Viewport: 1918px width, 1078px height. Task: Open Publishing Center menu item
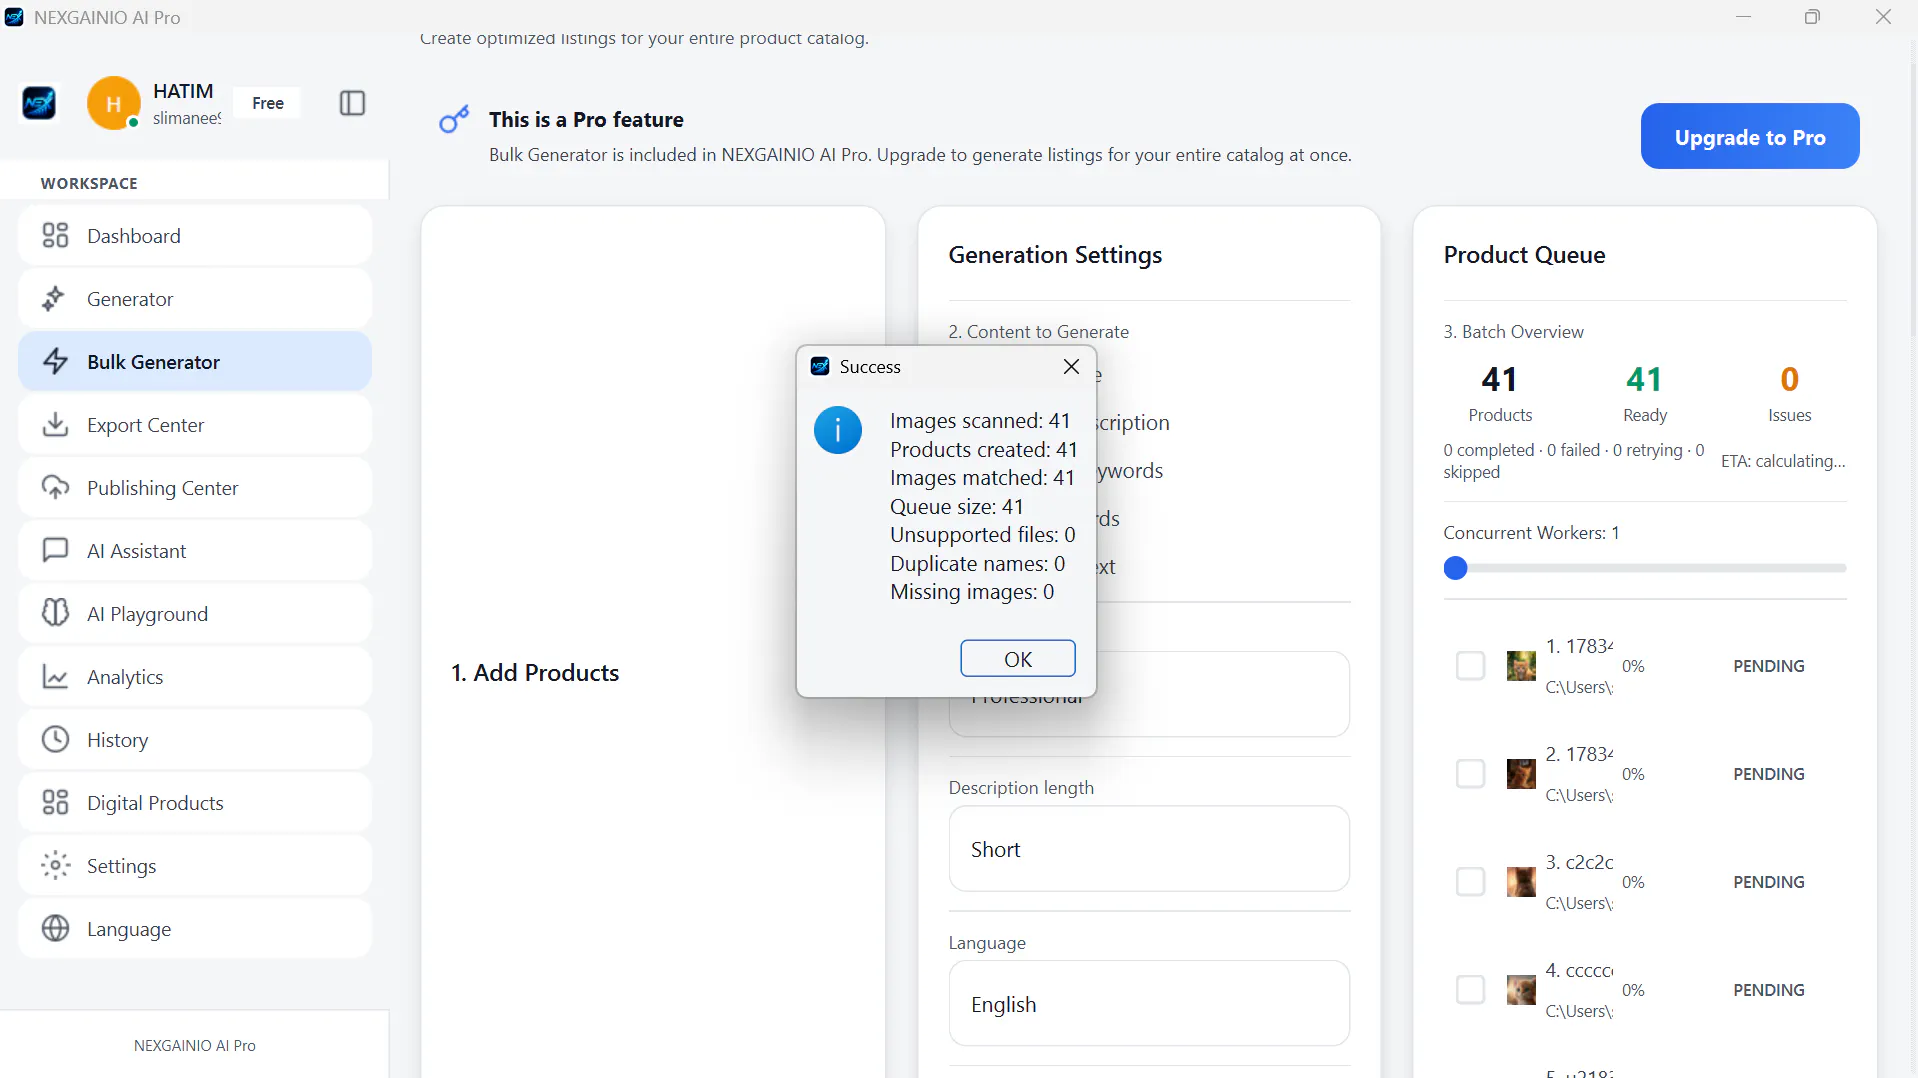195,488
